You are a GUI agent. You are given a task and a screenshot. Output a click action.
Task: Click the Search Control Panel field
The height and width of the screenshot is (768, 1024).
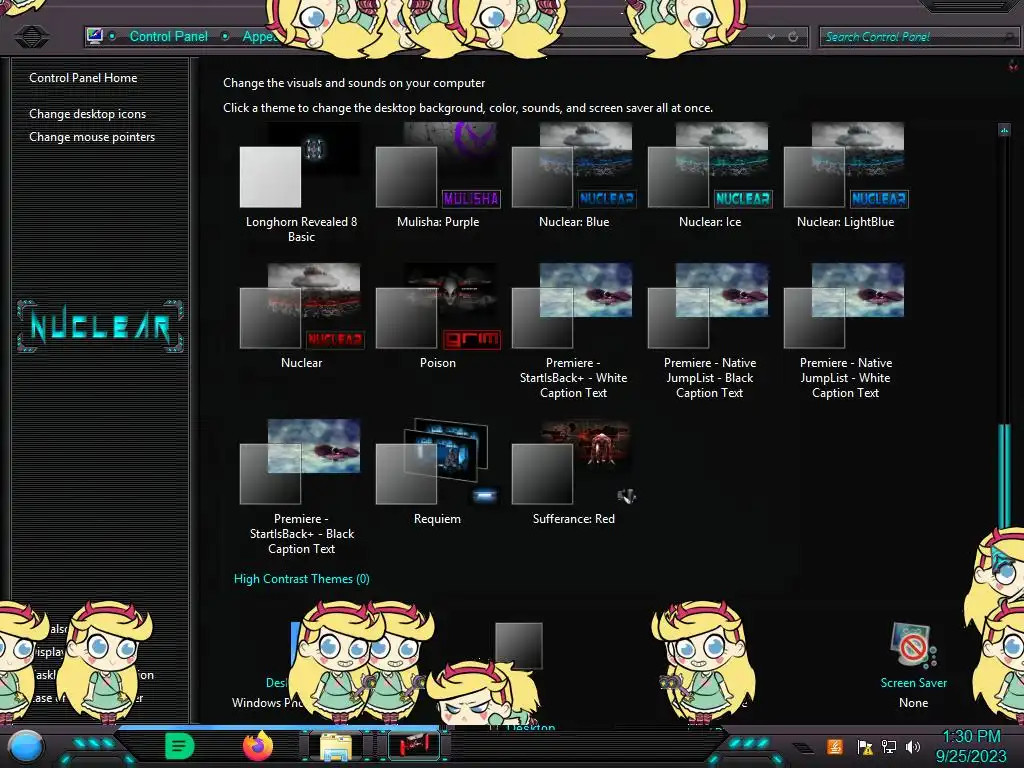918,37
